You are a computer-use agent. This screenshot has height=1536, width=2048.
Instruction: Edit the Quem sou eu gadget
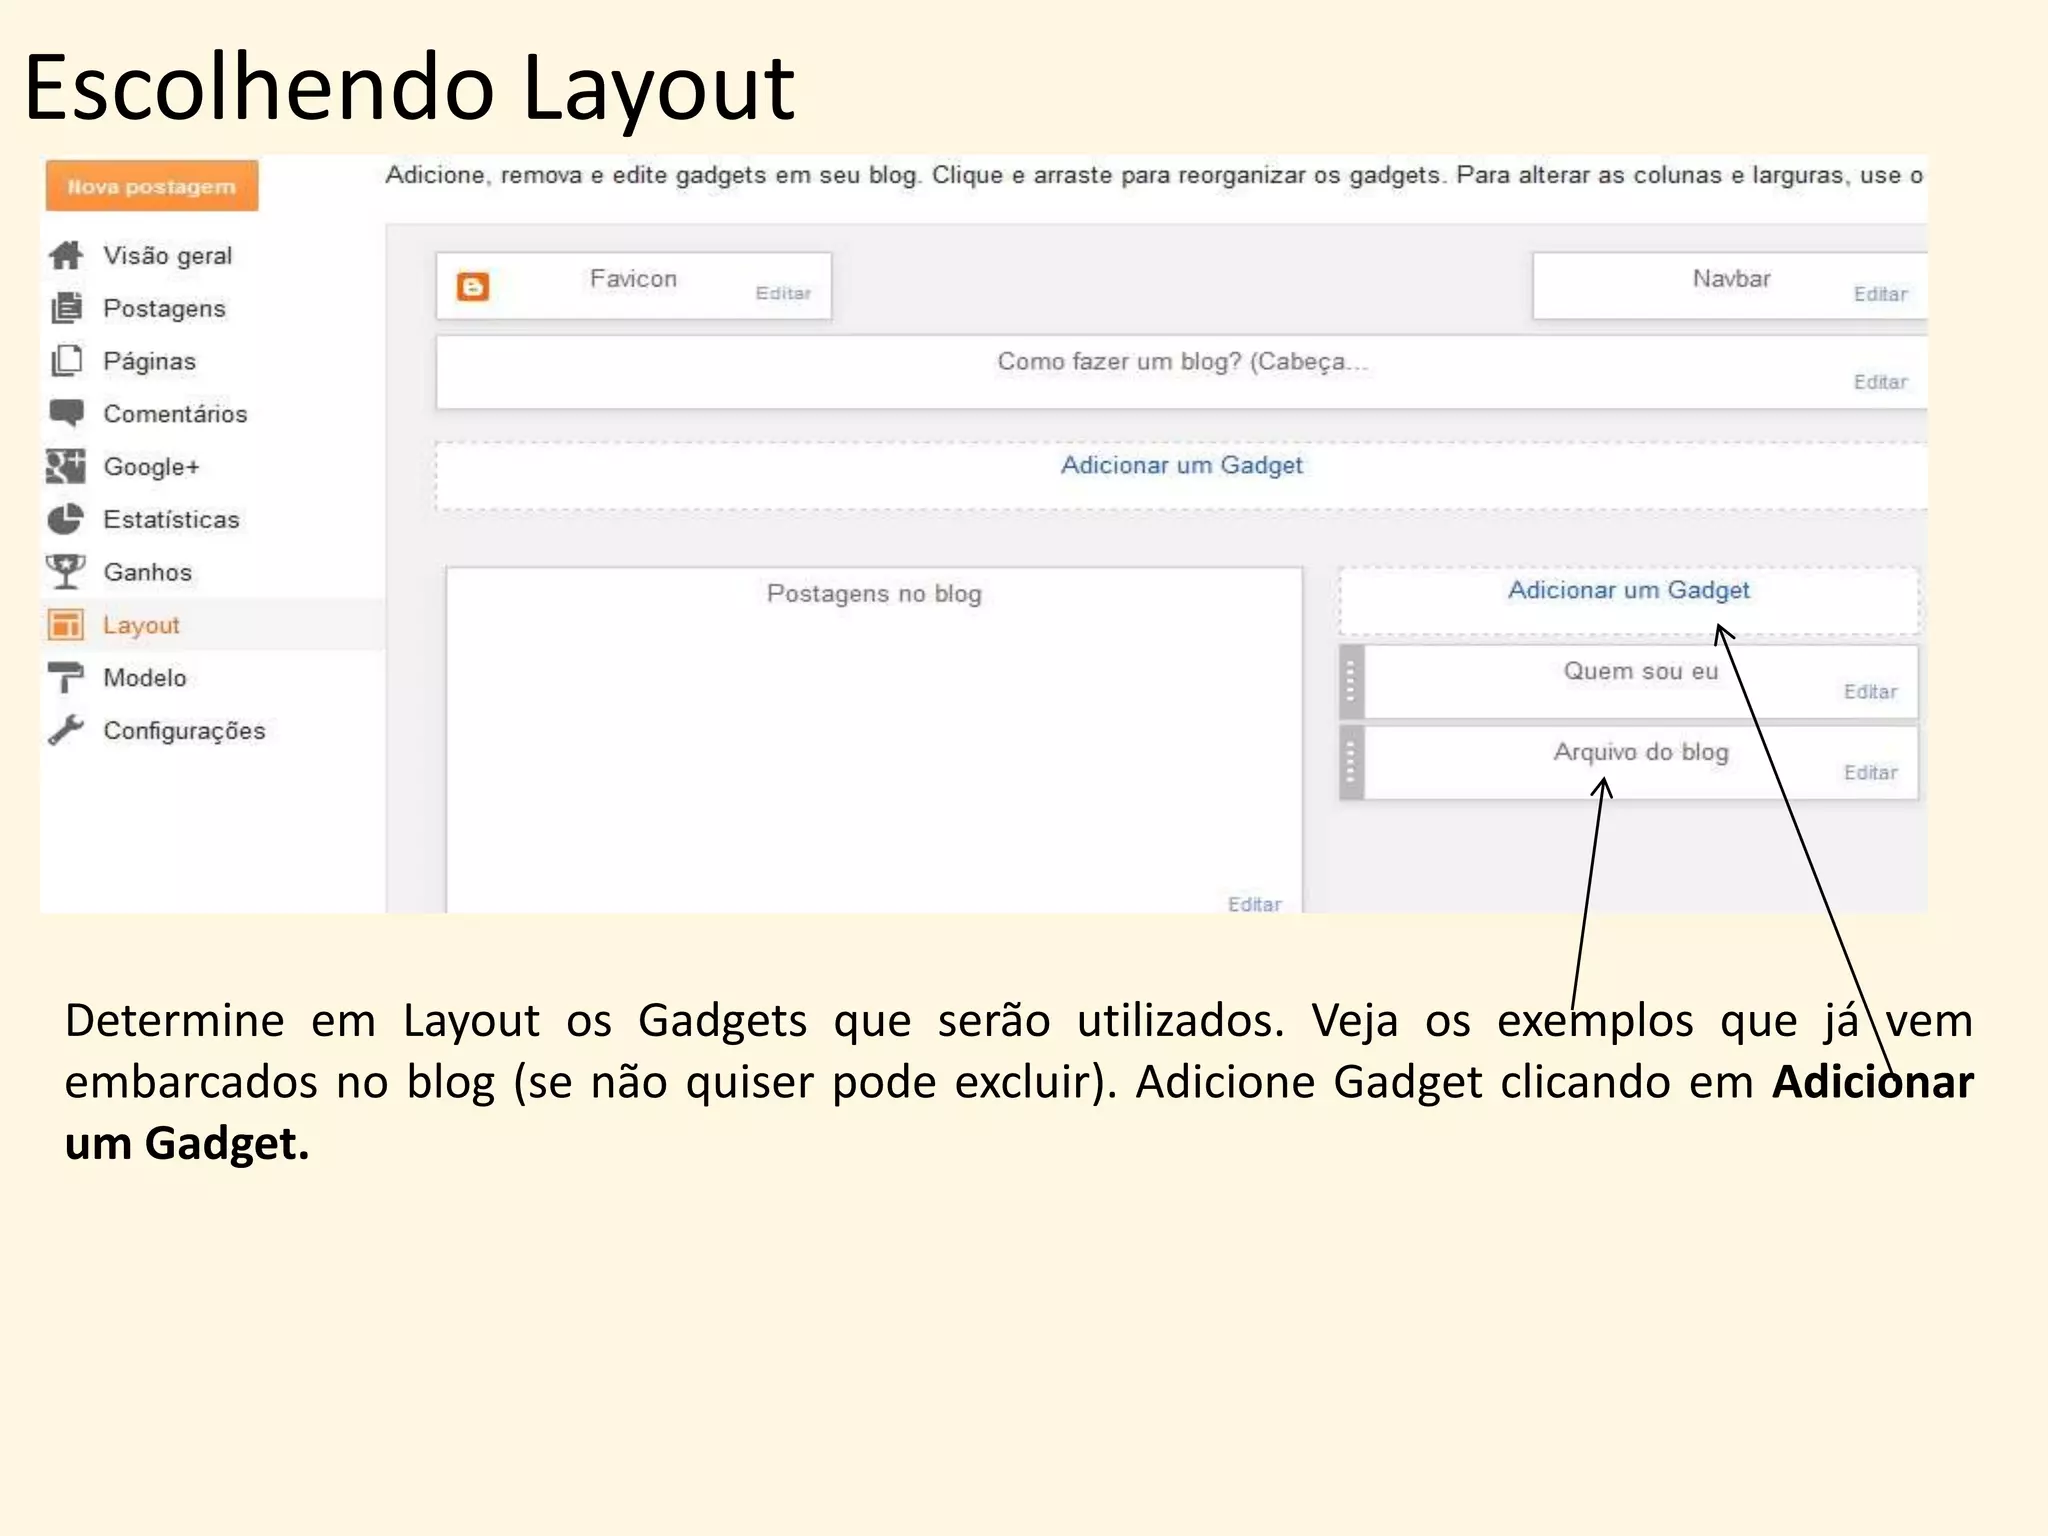(1871, 692)
